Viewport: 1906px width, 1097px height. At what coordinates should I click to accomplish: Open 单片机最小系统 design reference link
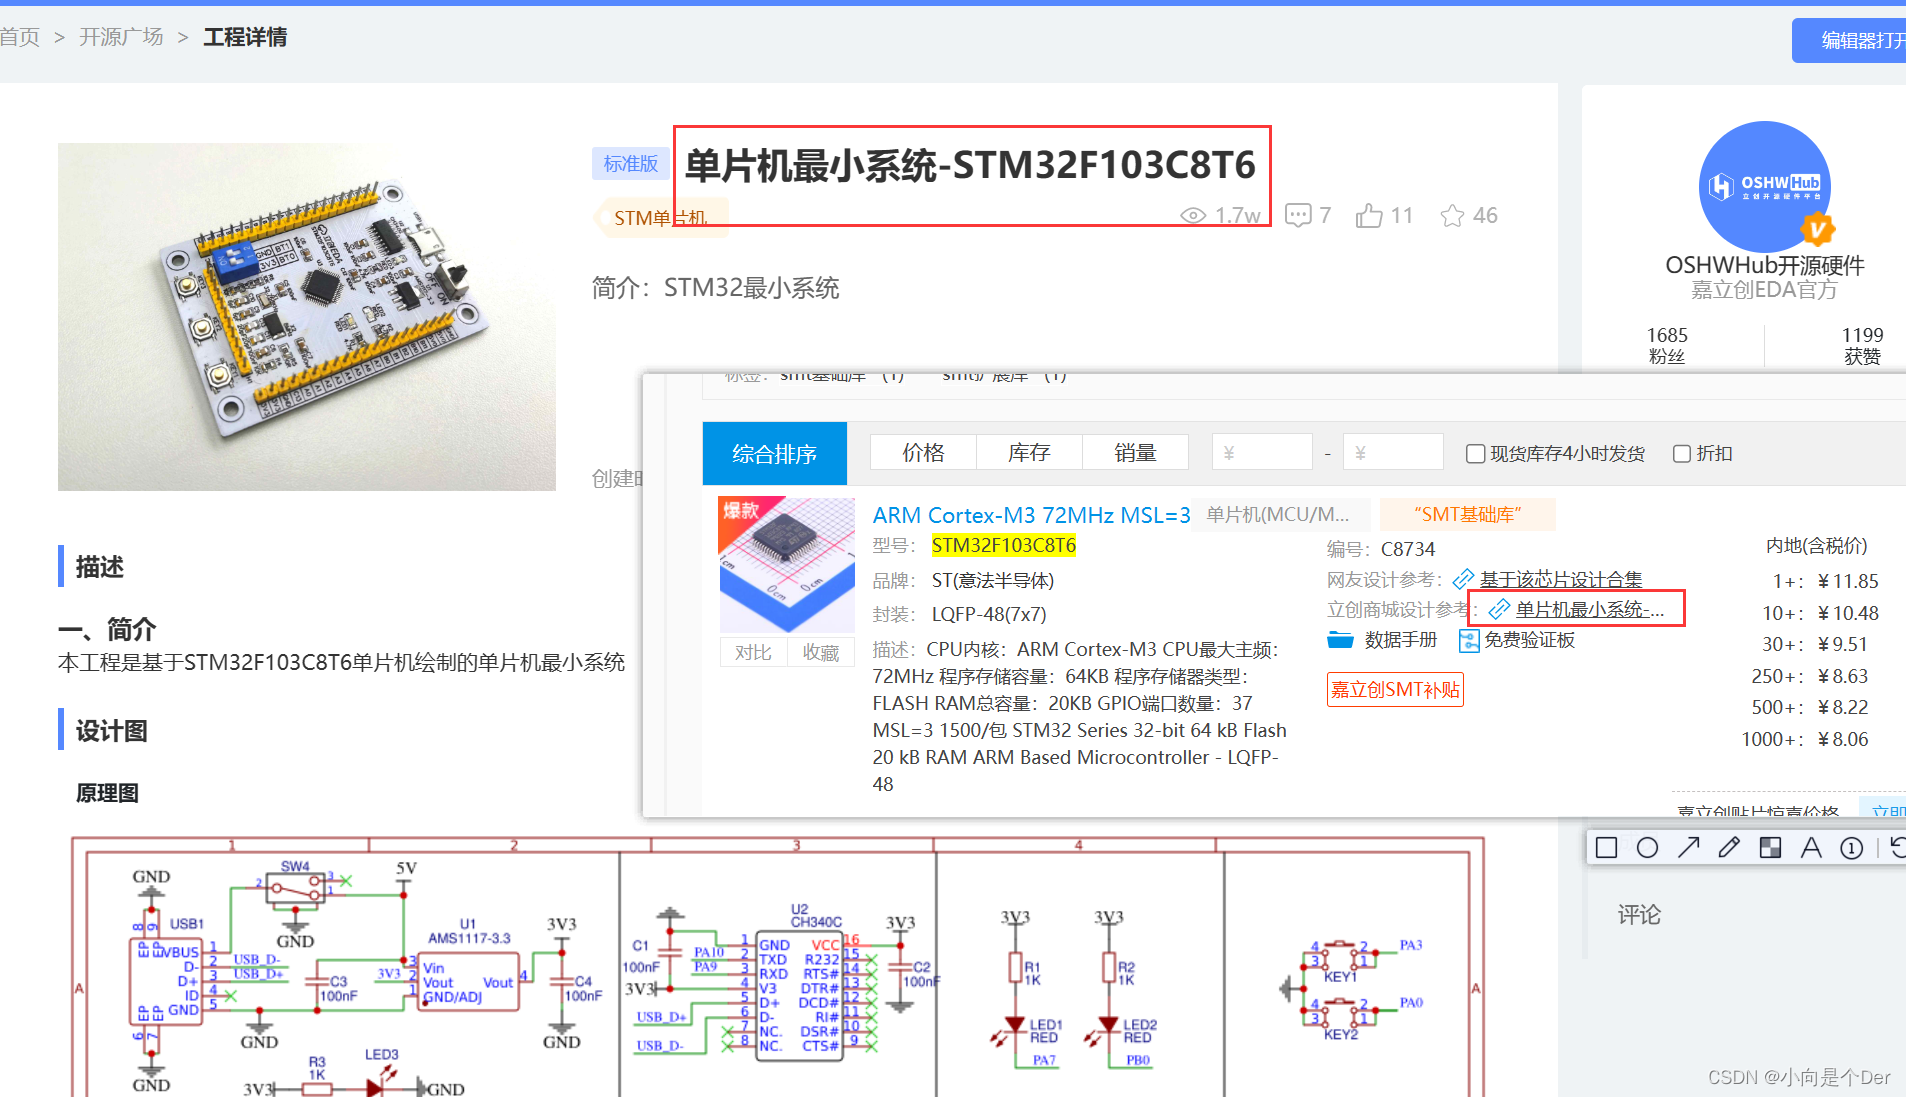(1589, 609)
